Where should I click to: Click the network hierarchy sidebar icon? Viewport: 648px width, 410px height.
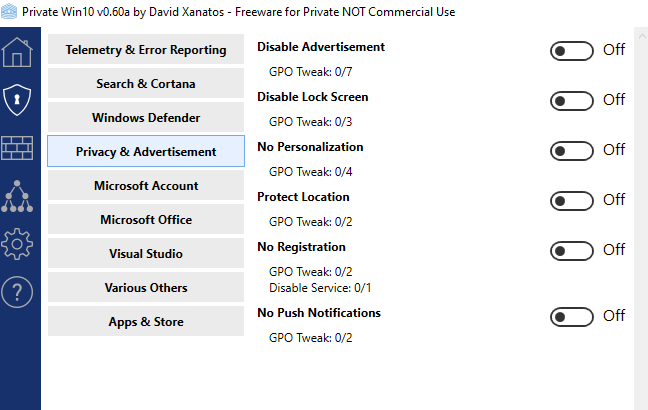click(18, 195)
